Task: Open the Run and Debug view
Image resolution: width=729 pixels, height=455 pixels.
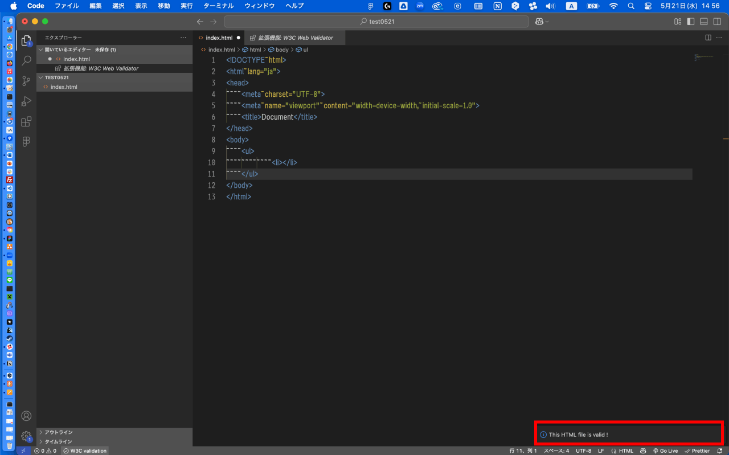Action: 27,101
